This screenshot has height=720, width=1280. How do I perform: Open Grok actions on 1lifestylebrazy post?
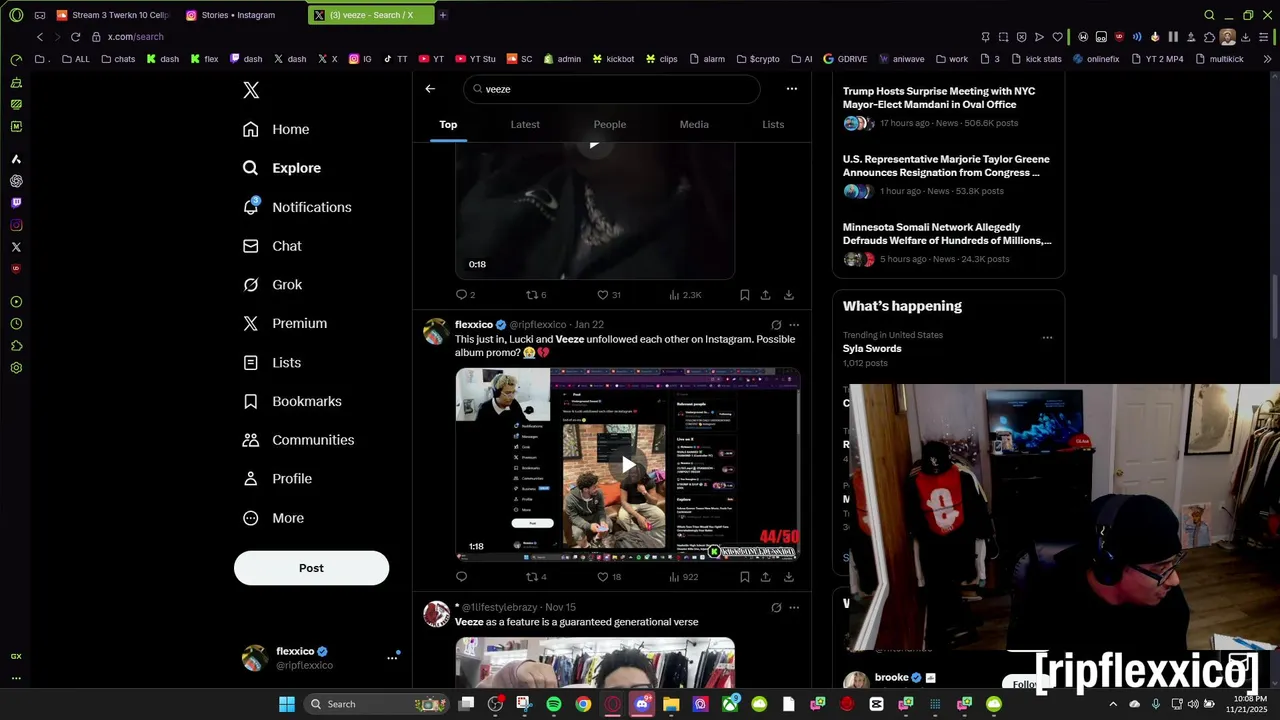(776, 607)
